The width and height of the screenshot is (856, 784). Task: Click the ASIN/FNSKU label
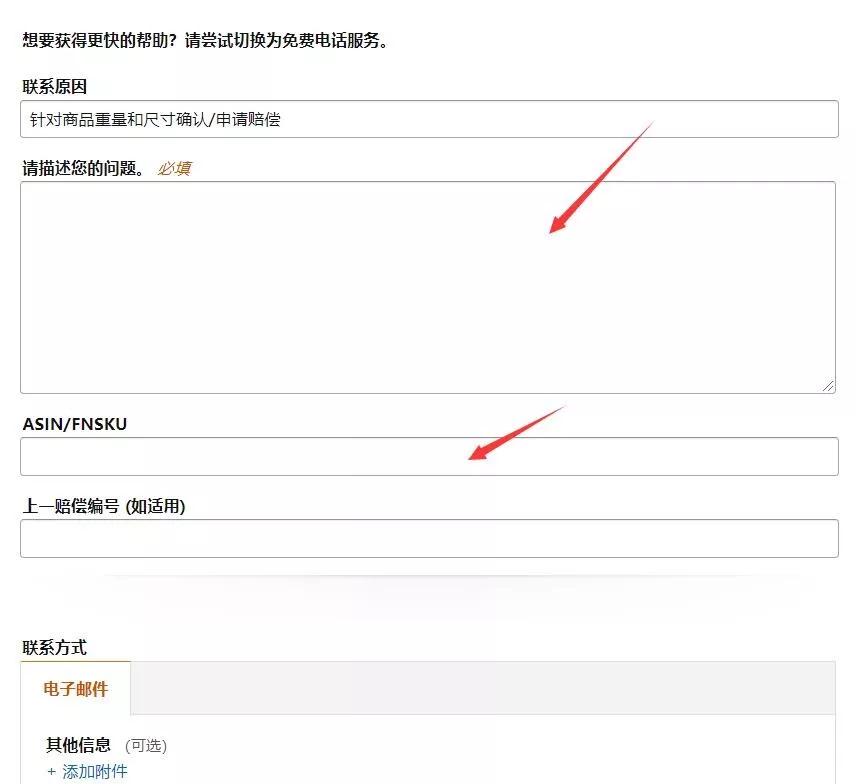point(75,424)
